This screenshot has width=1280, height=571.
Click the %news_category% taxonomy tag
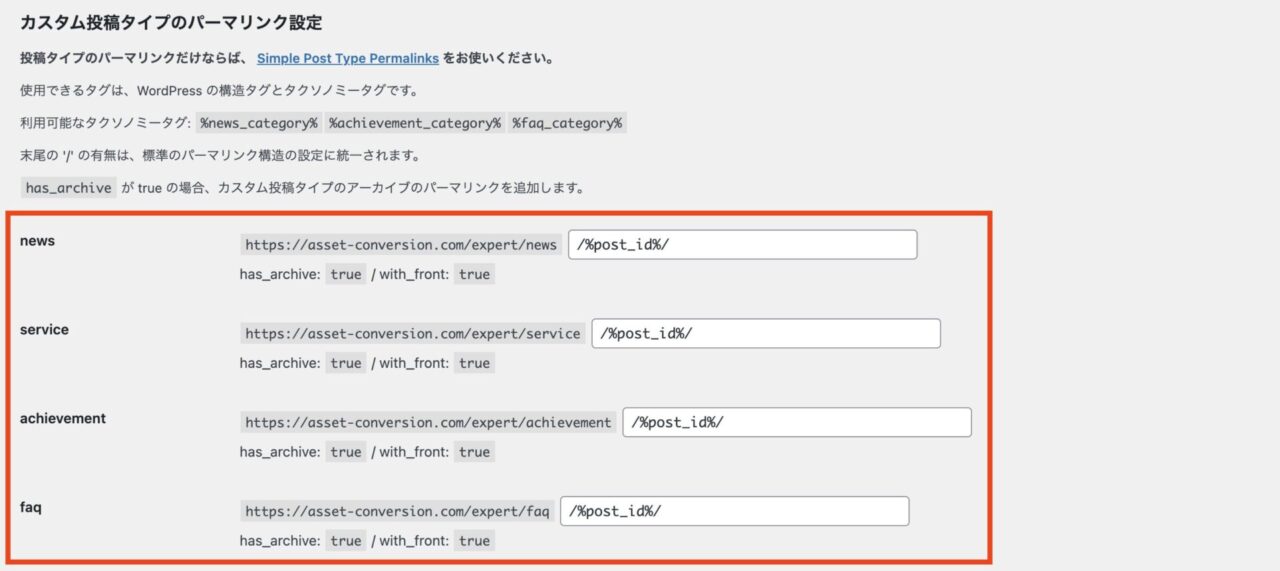(259, 123)
